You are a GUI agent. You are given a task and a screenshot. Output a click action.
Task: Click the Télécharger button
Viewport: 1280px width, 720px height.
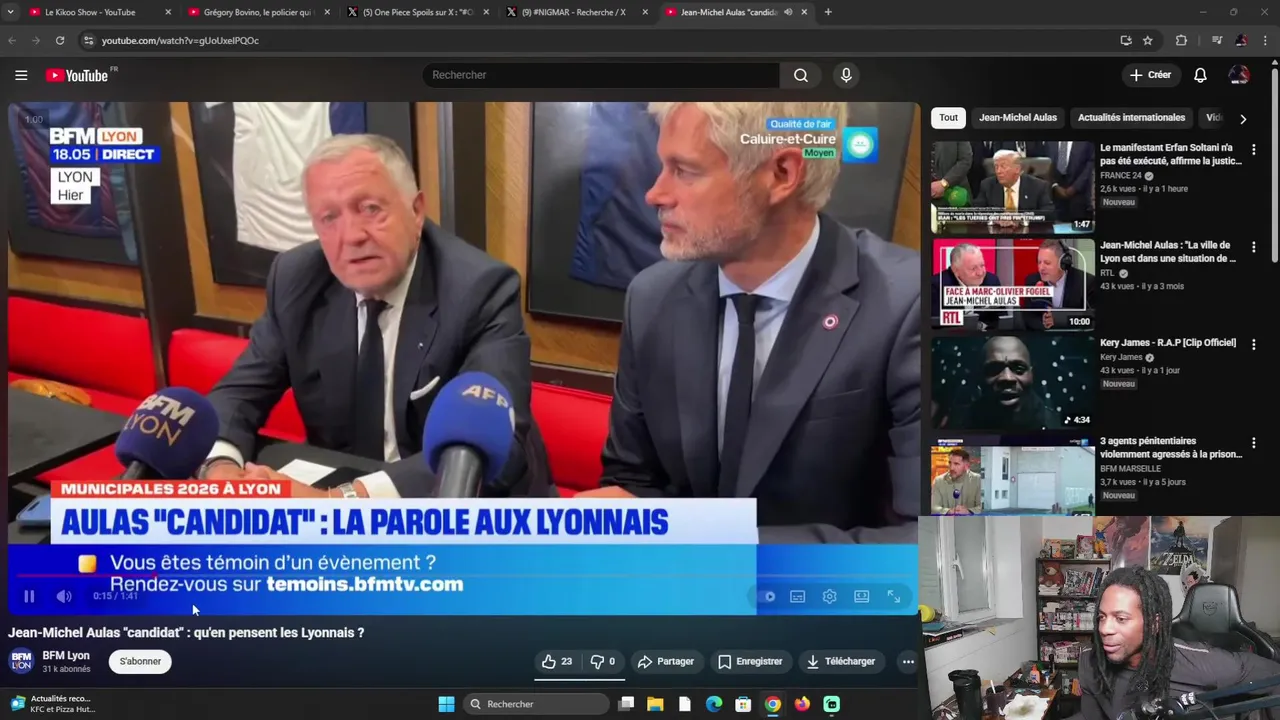(841, 661)
